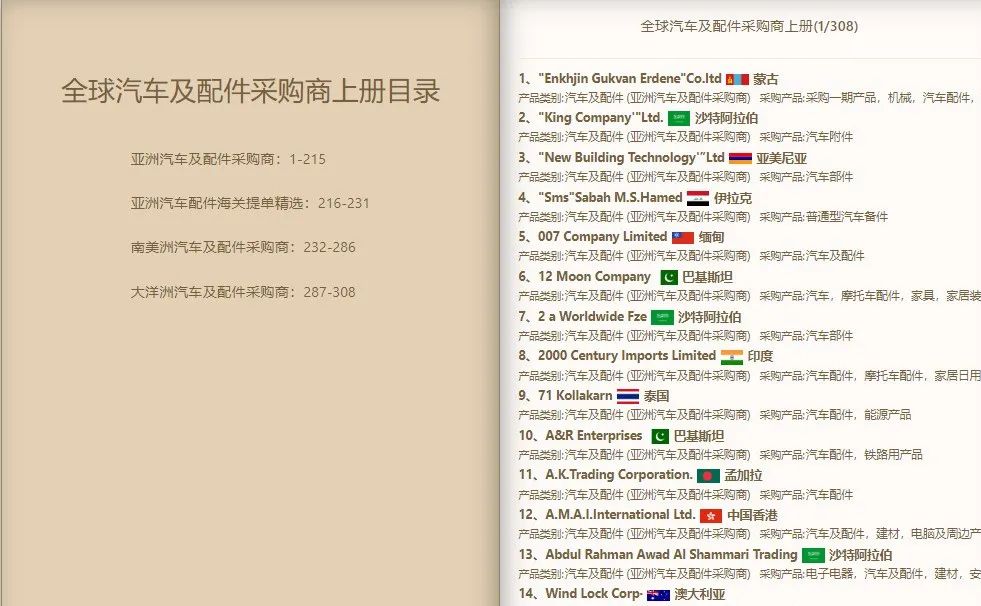Click country label 印度 in entry 8
The image size is (981, 606).
point(760,356)
